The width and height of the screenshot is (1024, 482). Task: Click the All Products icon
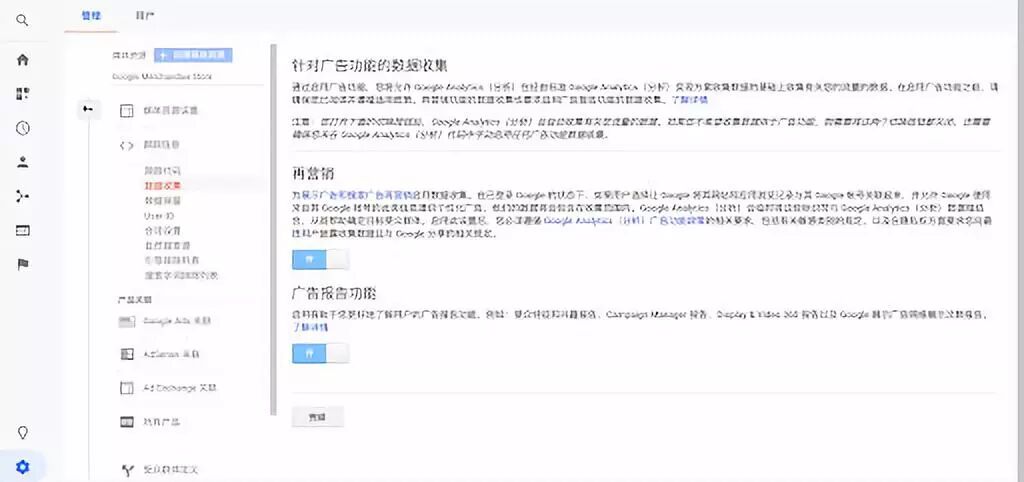[x=127, y=422]
